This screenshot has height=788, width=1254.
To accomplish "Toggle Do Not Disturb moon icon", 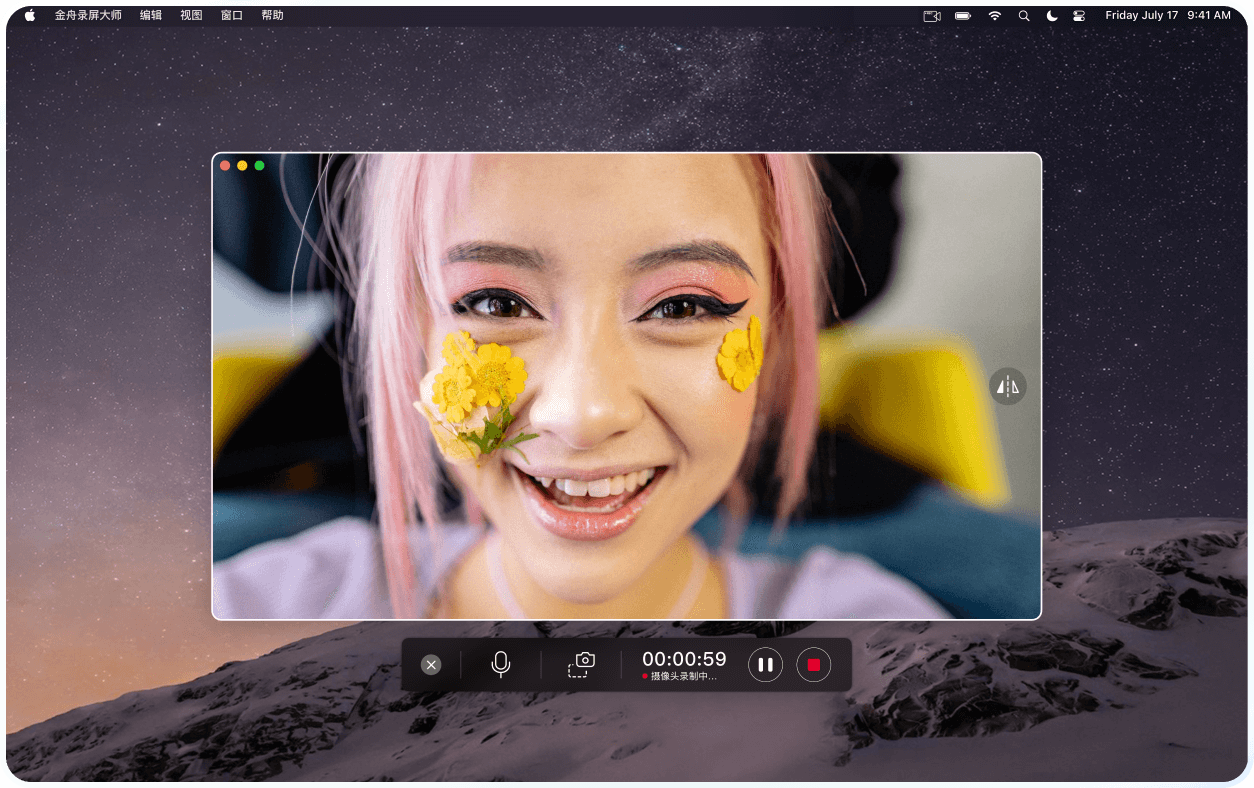I will coord(1052,16).
